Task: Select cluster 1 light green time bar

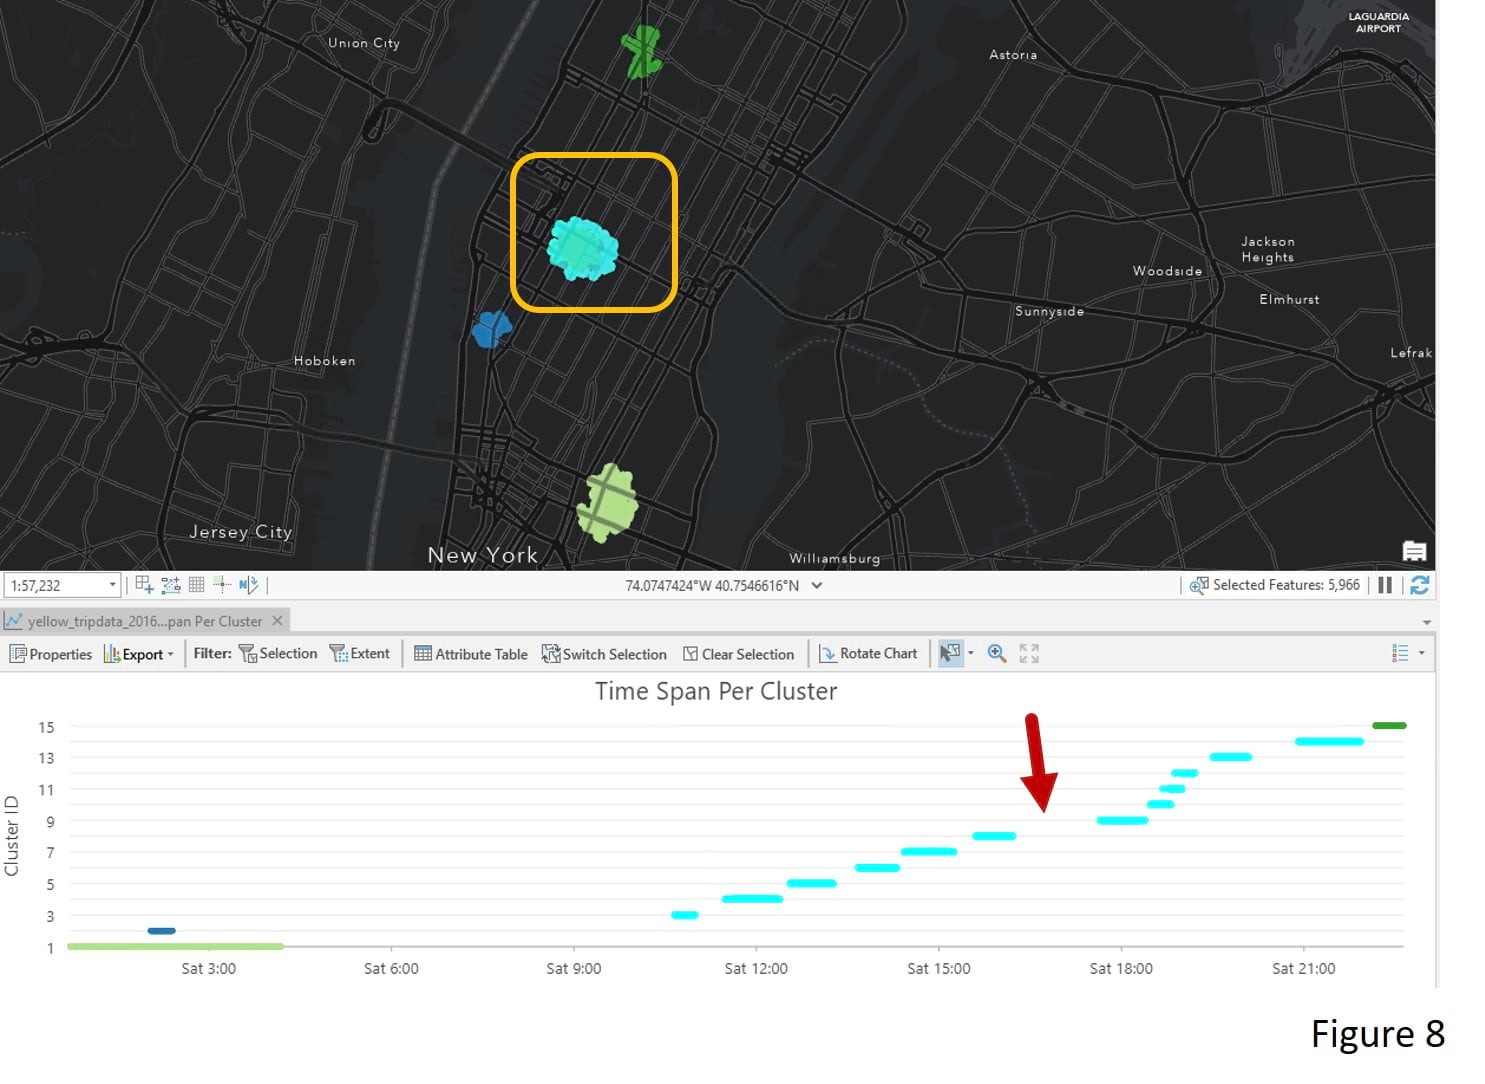Action: (x=175, y=946)
